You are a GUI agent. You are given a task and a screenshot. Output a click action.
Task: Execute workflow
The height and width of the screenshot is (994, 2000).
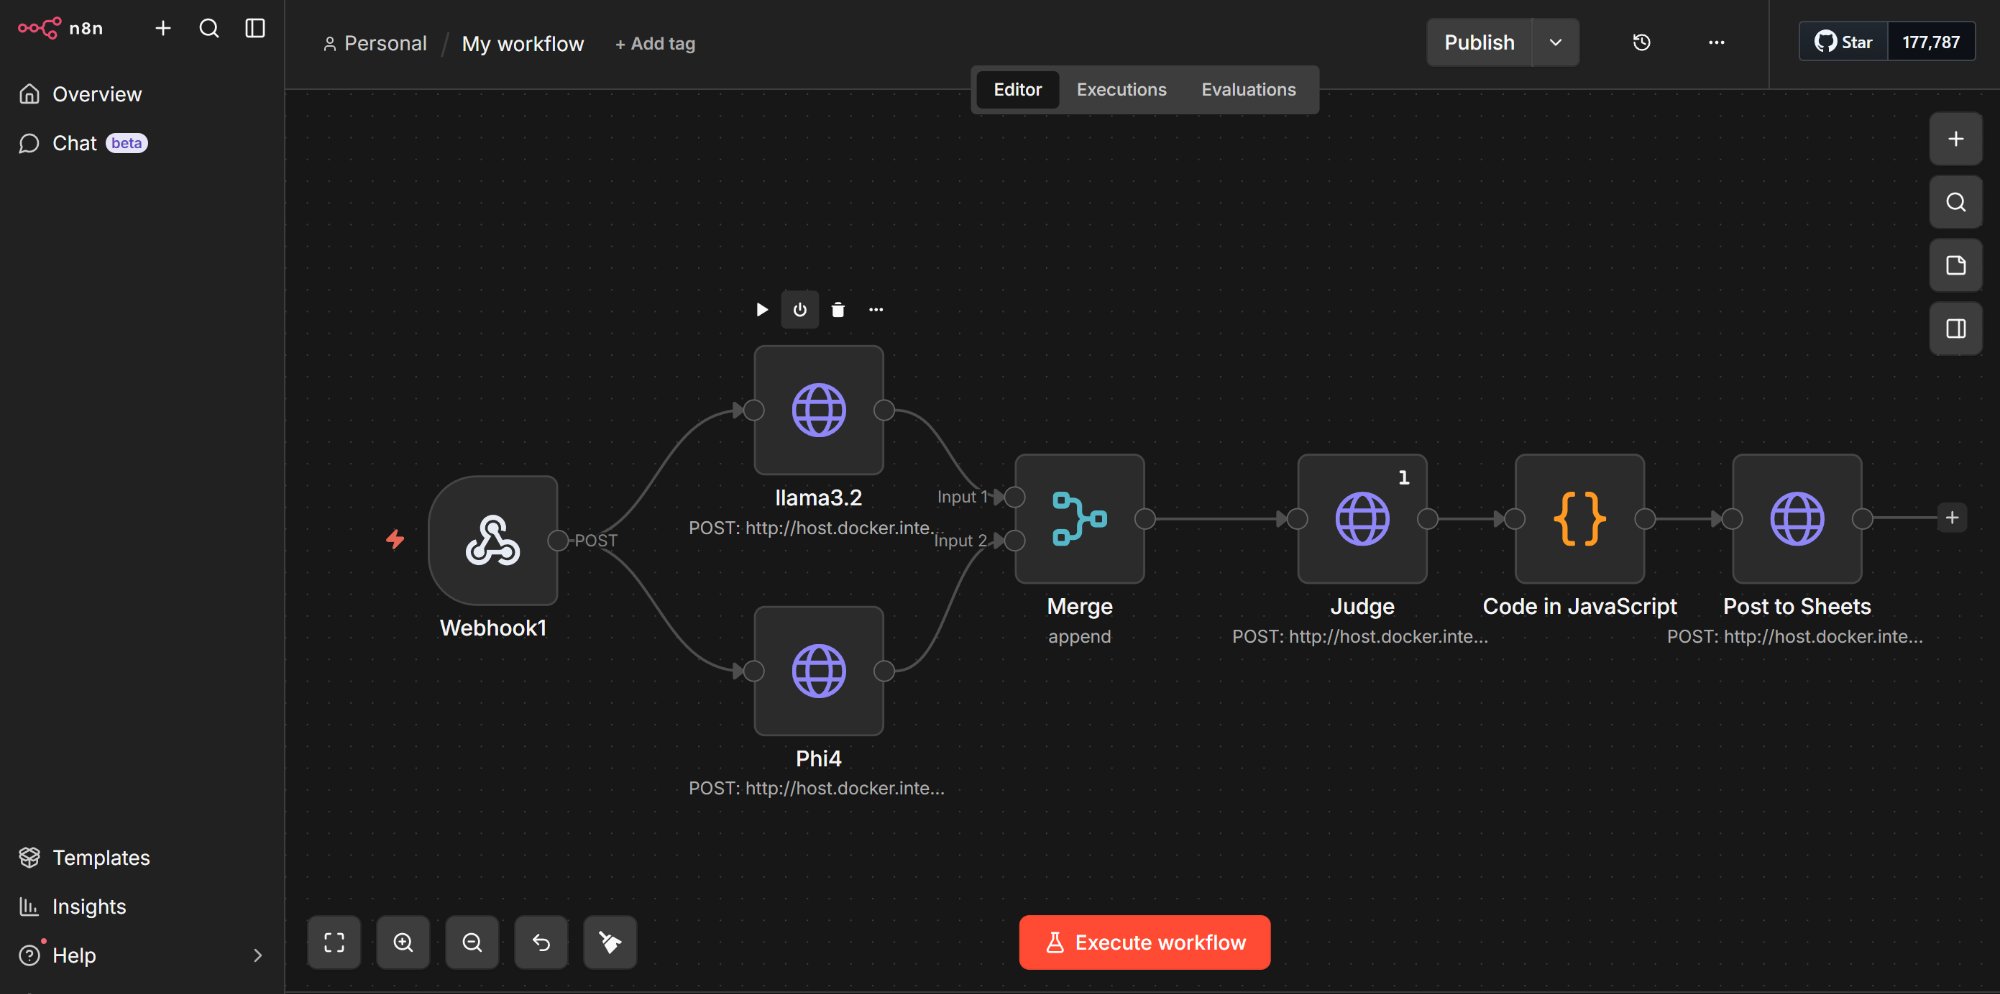point(1145,942)
